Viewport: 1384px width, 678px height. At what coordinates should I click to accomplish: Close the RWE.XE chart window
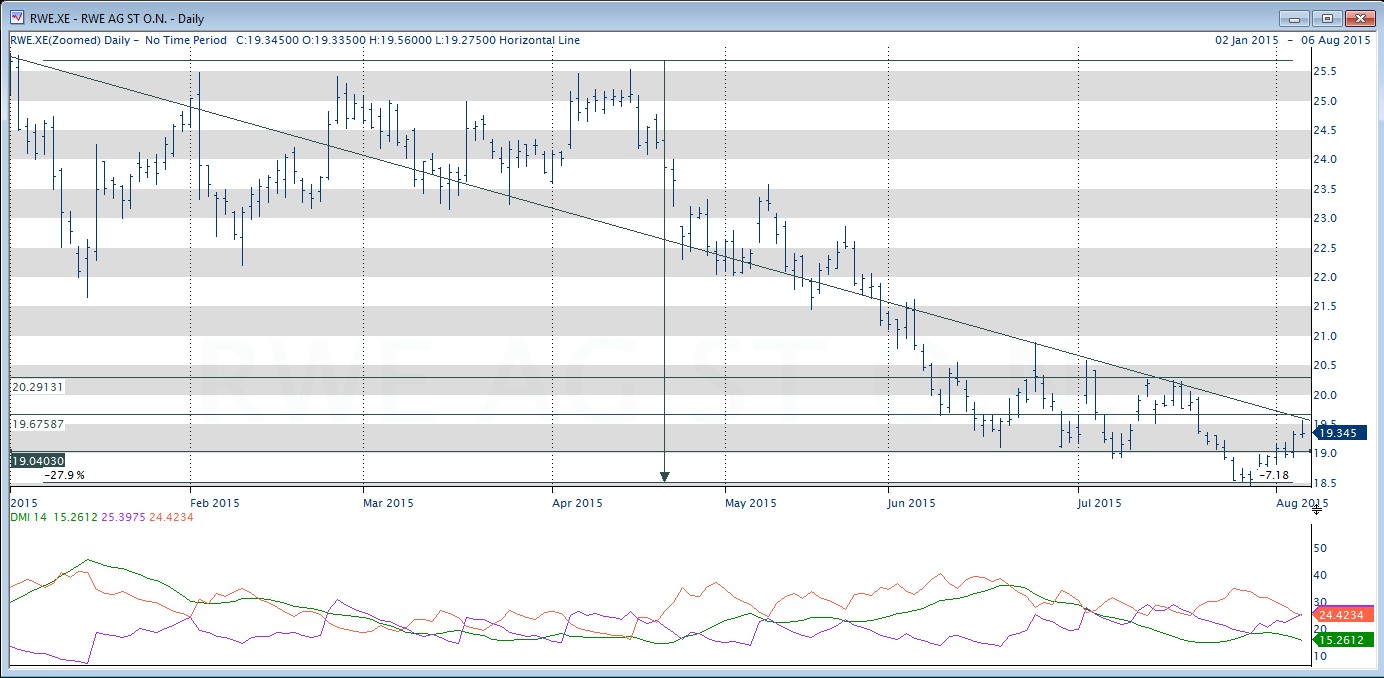click(1360, 18)
